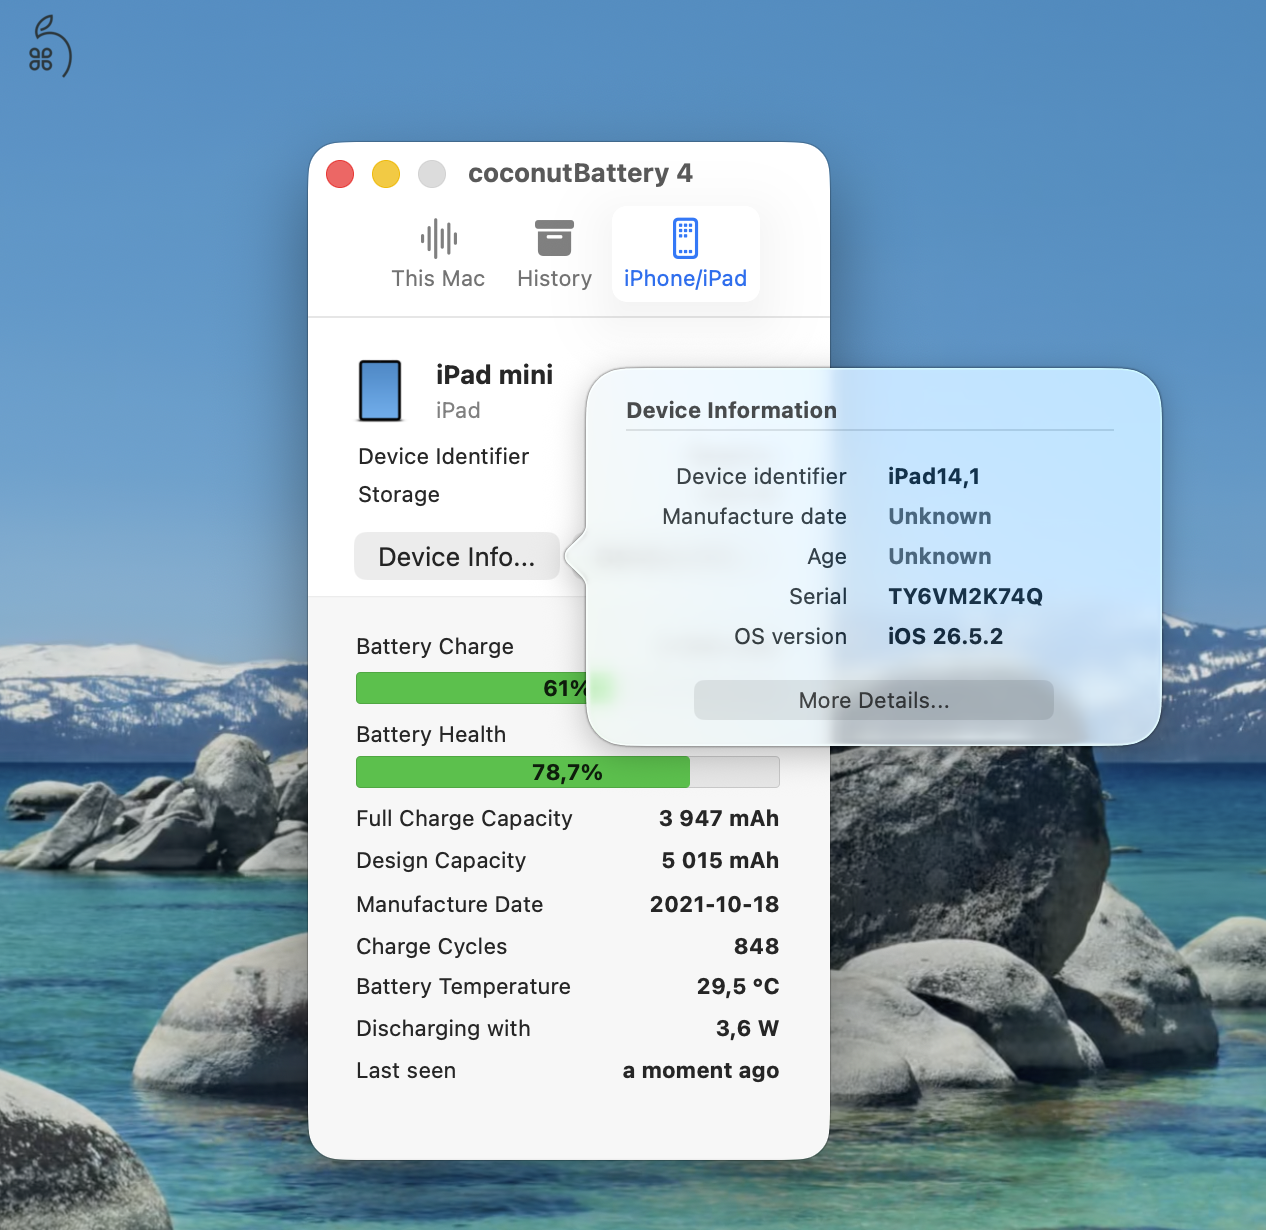
Task: Switch to the History tab
Action: click(554, 254)
